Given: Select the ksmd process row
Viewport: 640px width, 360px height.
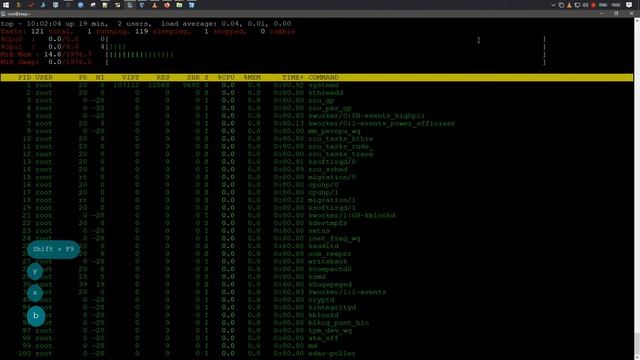Looking at the screenshot, I should (317, 277).
